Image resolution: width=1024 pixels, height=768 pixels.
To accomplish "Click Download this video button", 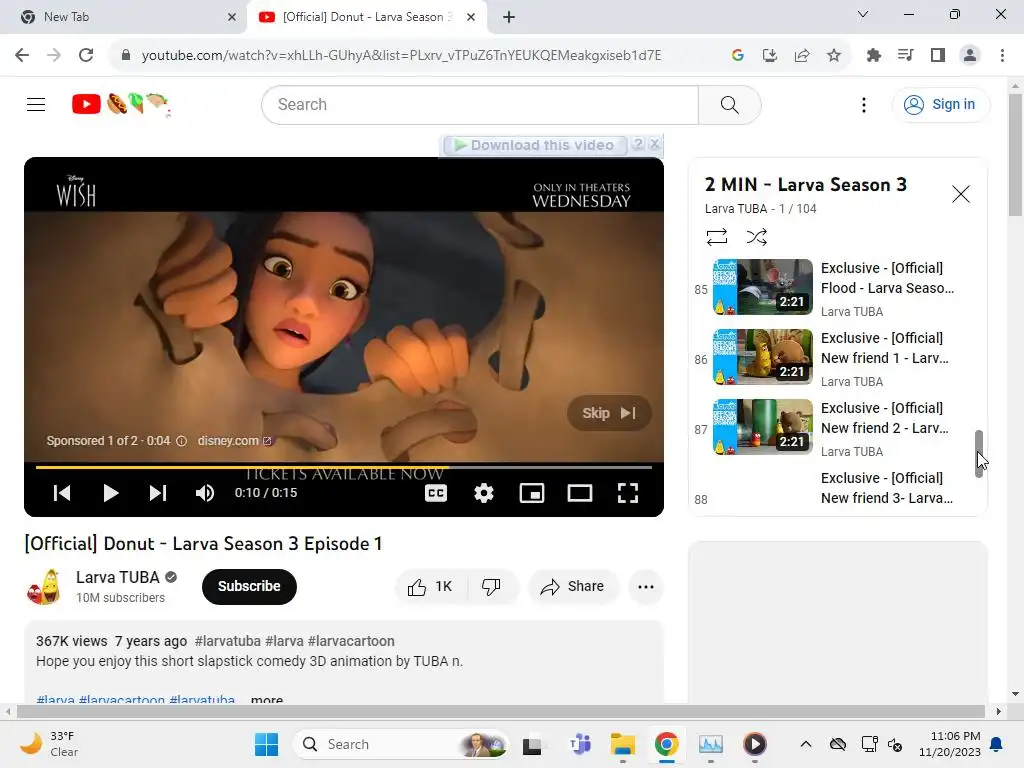I will click(534, 145).
